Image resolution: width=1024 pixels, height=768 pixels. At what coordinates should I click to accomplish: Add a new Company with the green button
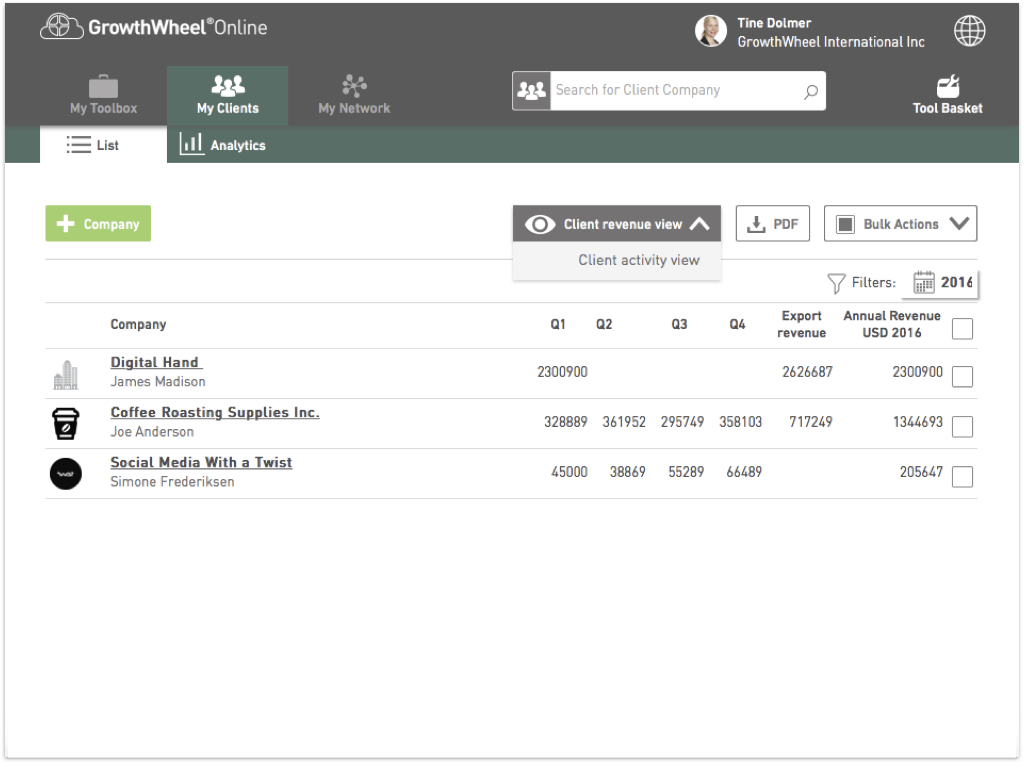pyautogui.click(x=98, y=223)
